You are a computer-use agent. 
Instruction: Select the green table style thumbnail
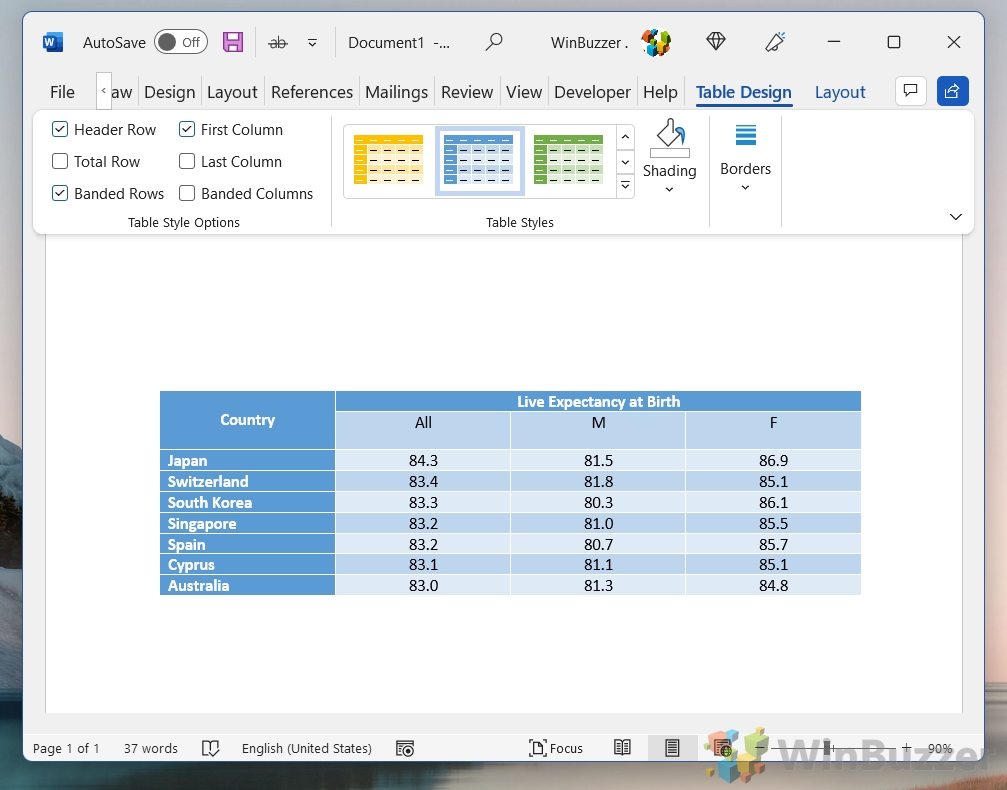tap(568, 160)
